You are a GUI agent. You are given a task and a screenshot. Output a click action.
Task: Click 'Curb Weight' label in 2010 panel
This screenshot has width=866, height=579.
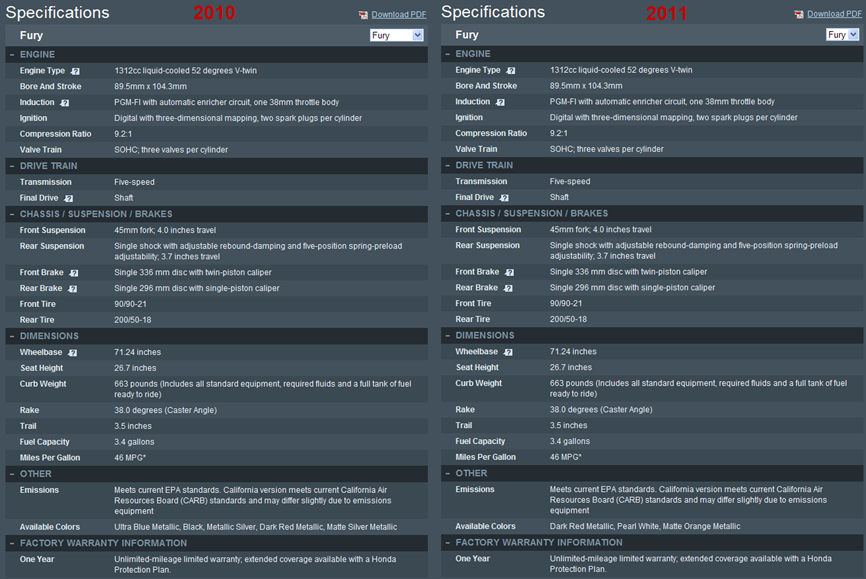[43, 384]
